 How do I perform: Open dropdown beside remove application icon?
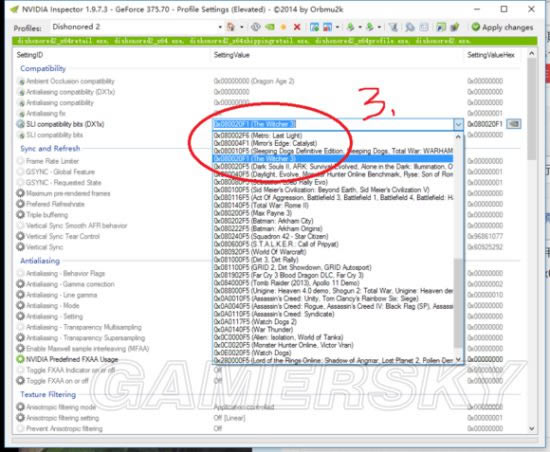click(337, 27)
